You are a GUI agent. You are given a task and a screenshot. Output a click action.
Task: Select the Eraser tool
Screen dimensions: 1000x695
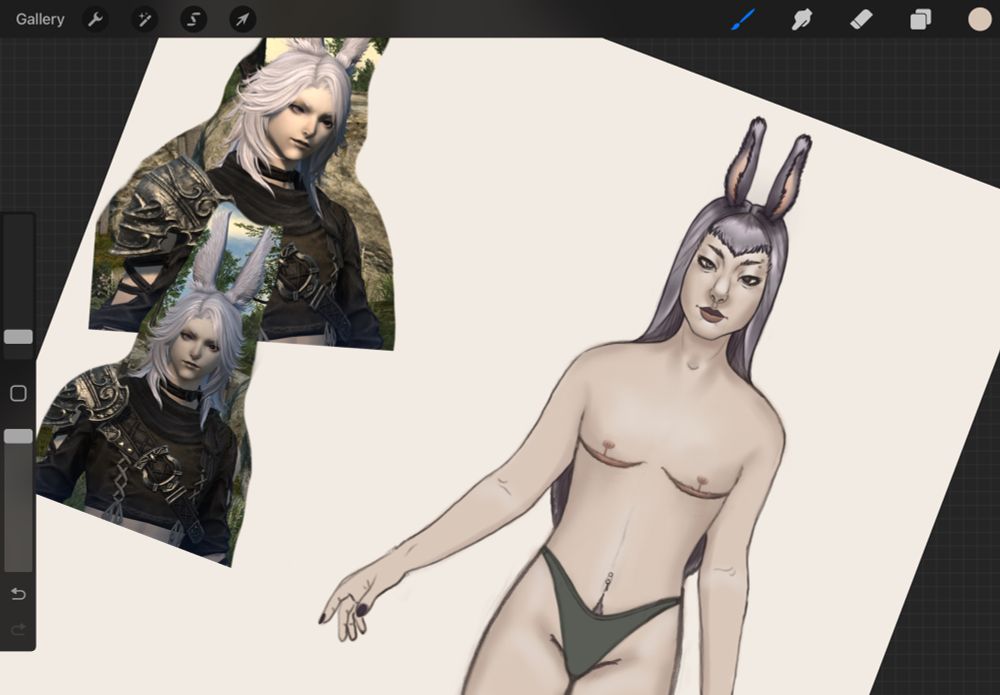point(862,19)
